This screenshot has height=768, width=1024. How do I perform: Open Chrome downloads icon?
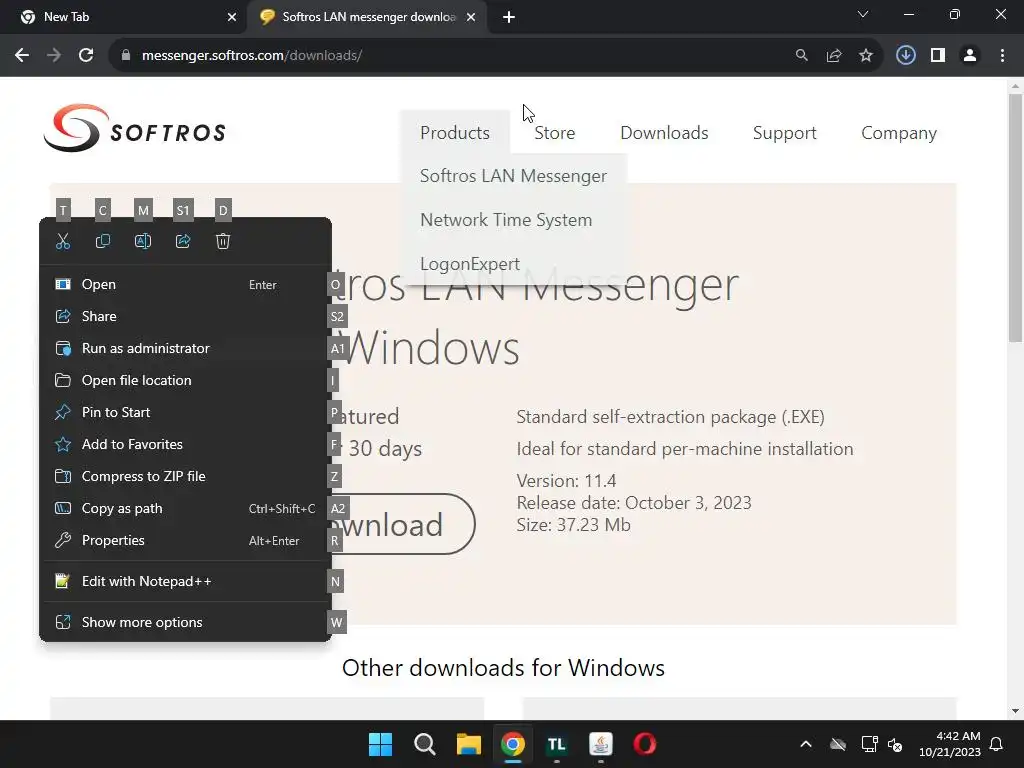(906, 56)
